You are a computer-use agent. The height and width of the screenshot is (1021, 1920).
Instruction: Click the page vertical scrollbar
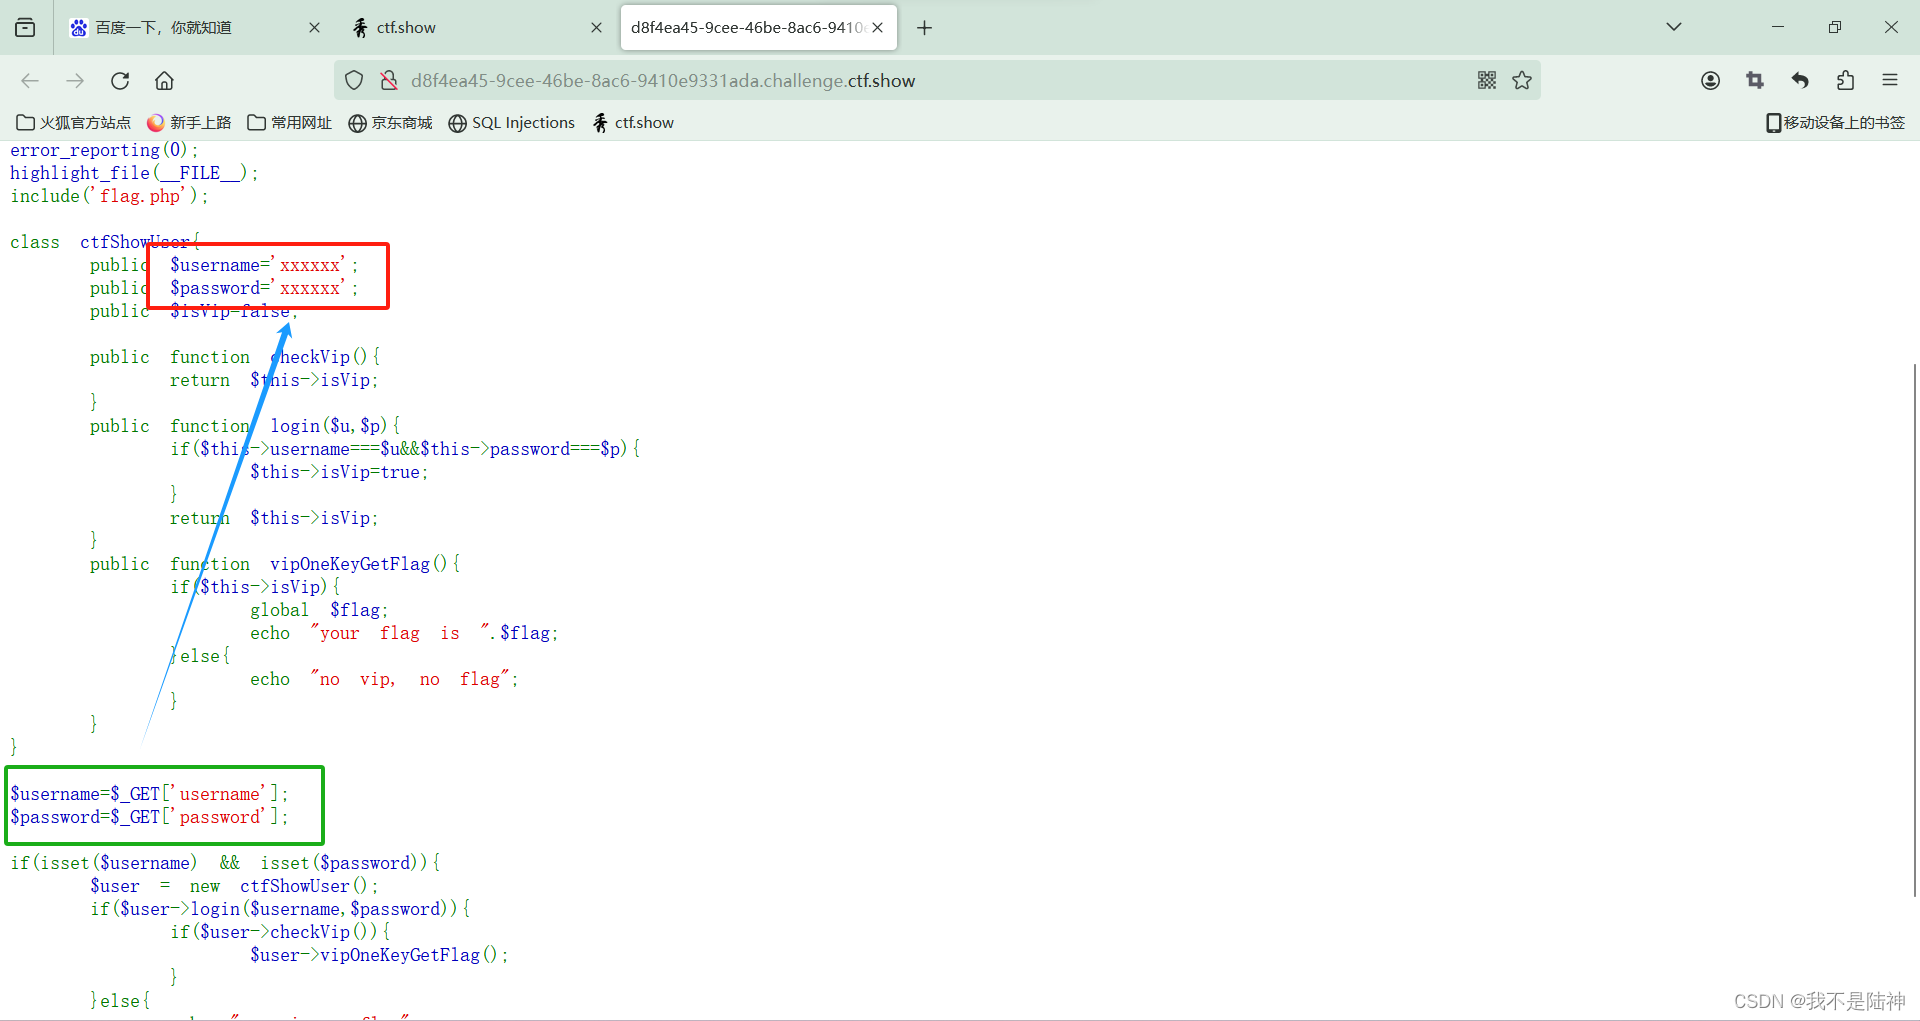click(x=1914, y=630)
